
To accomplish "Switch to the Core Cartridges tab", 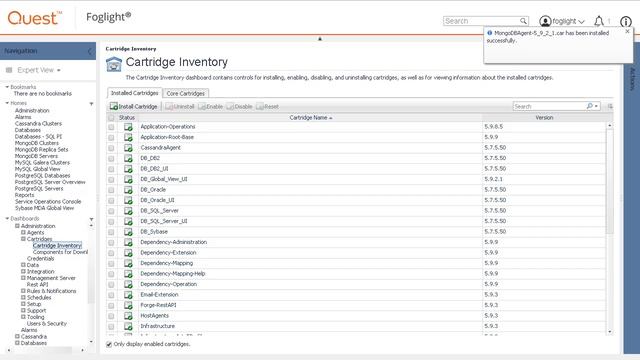I will point(186,93).
